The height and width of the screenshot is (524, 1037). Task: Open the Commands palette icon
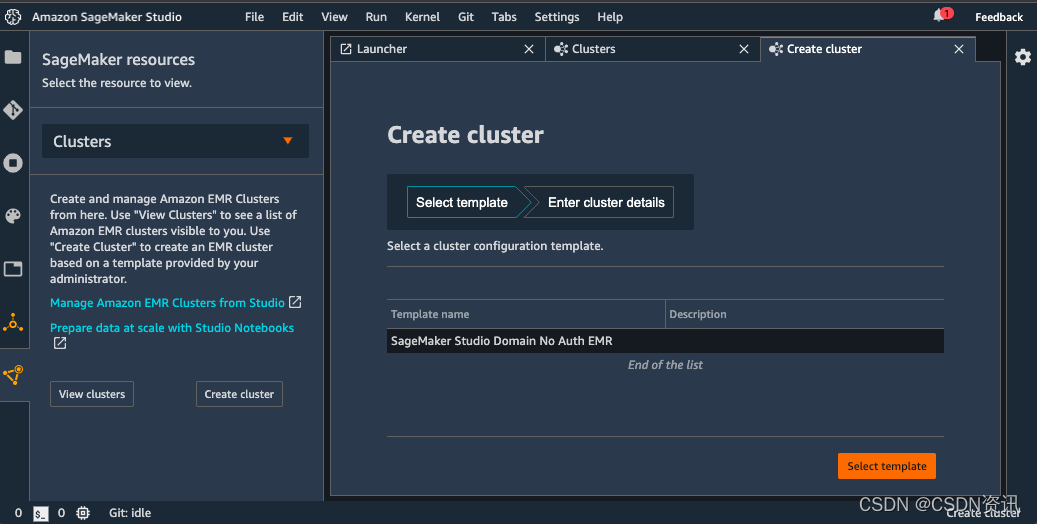pyautogui.click(x=13, y=216)
